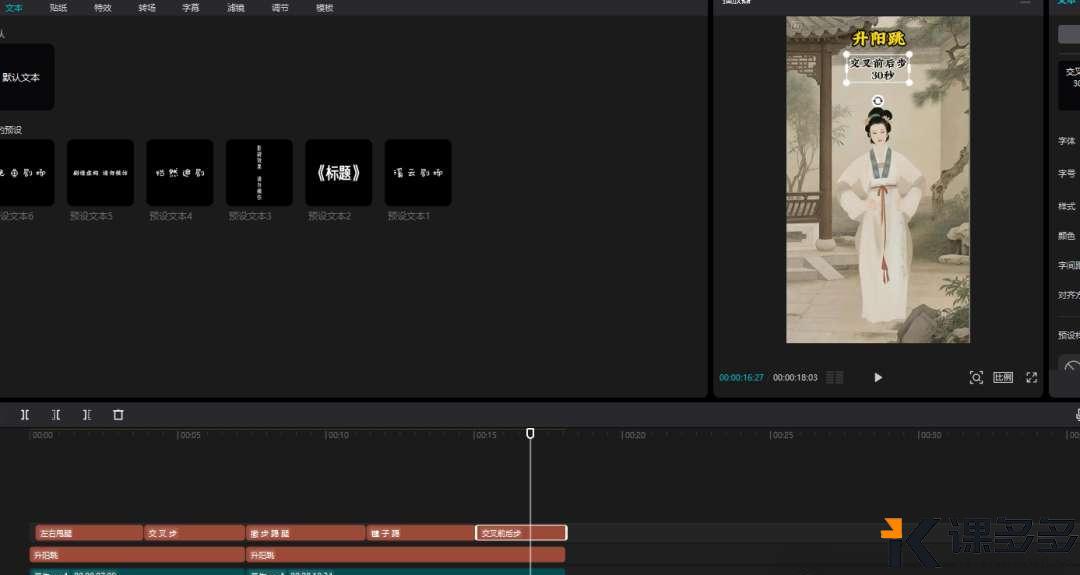Select the 默认文本 default text thumbnail
This screenshot has width=1080, height=575.
[25, 77]
